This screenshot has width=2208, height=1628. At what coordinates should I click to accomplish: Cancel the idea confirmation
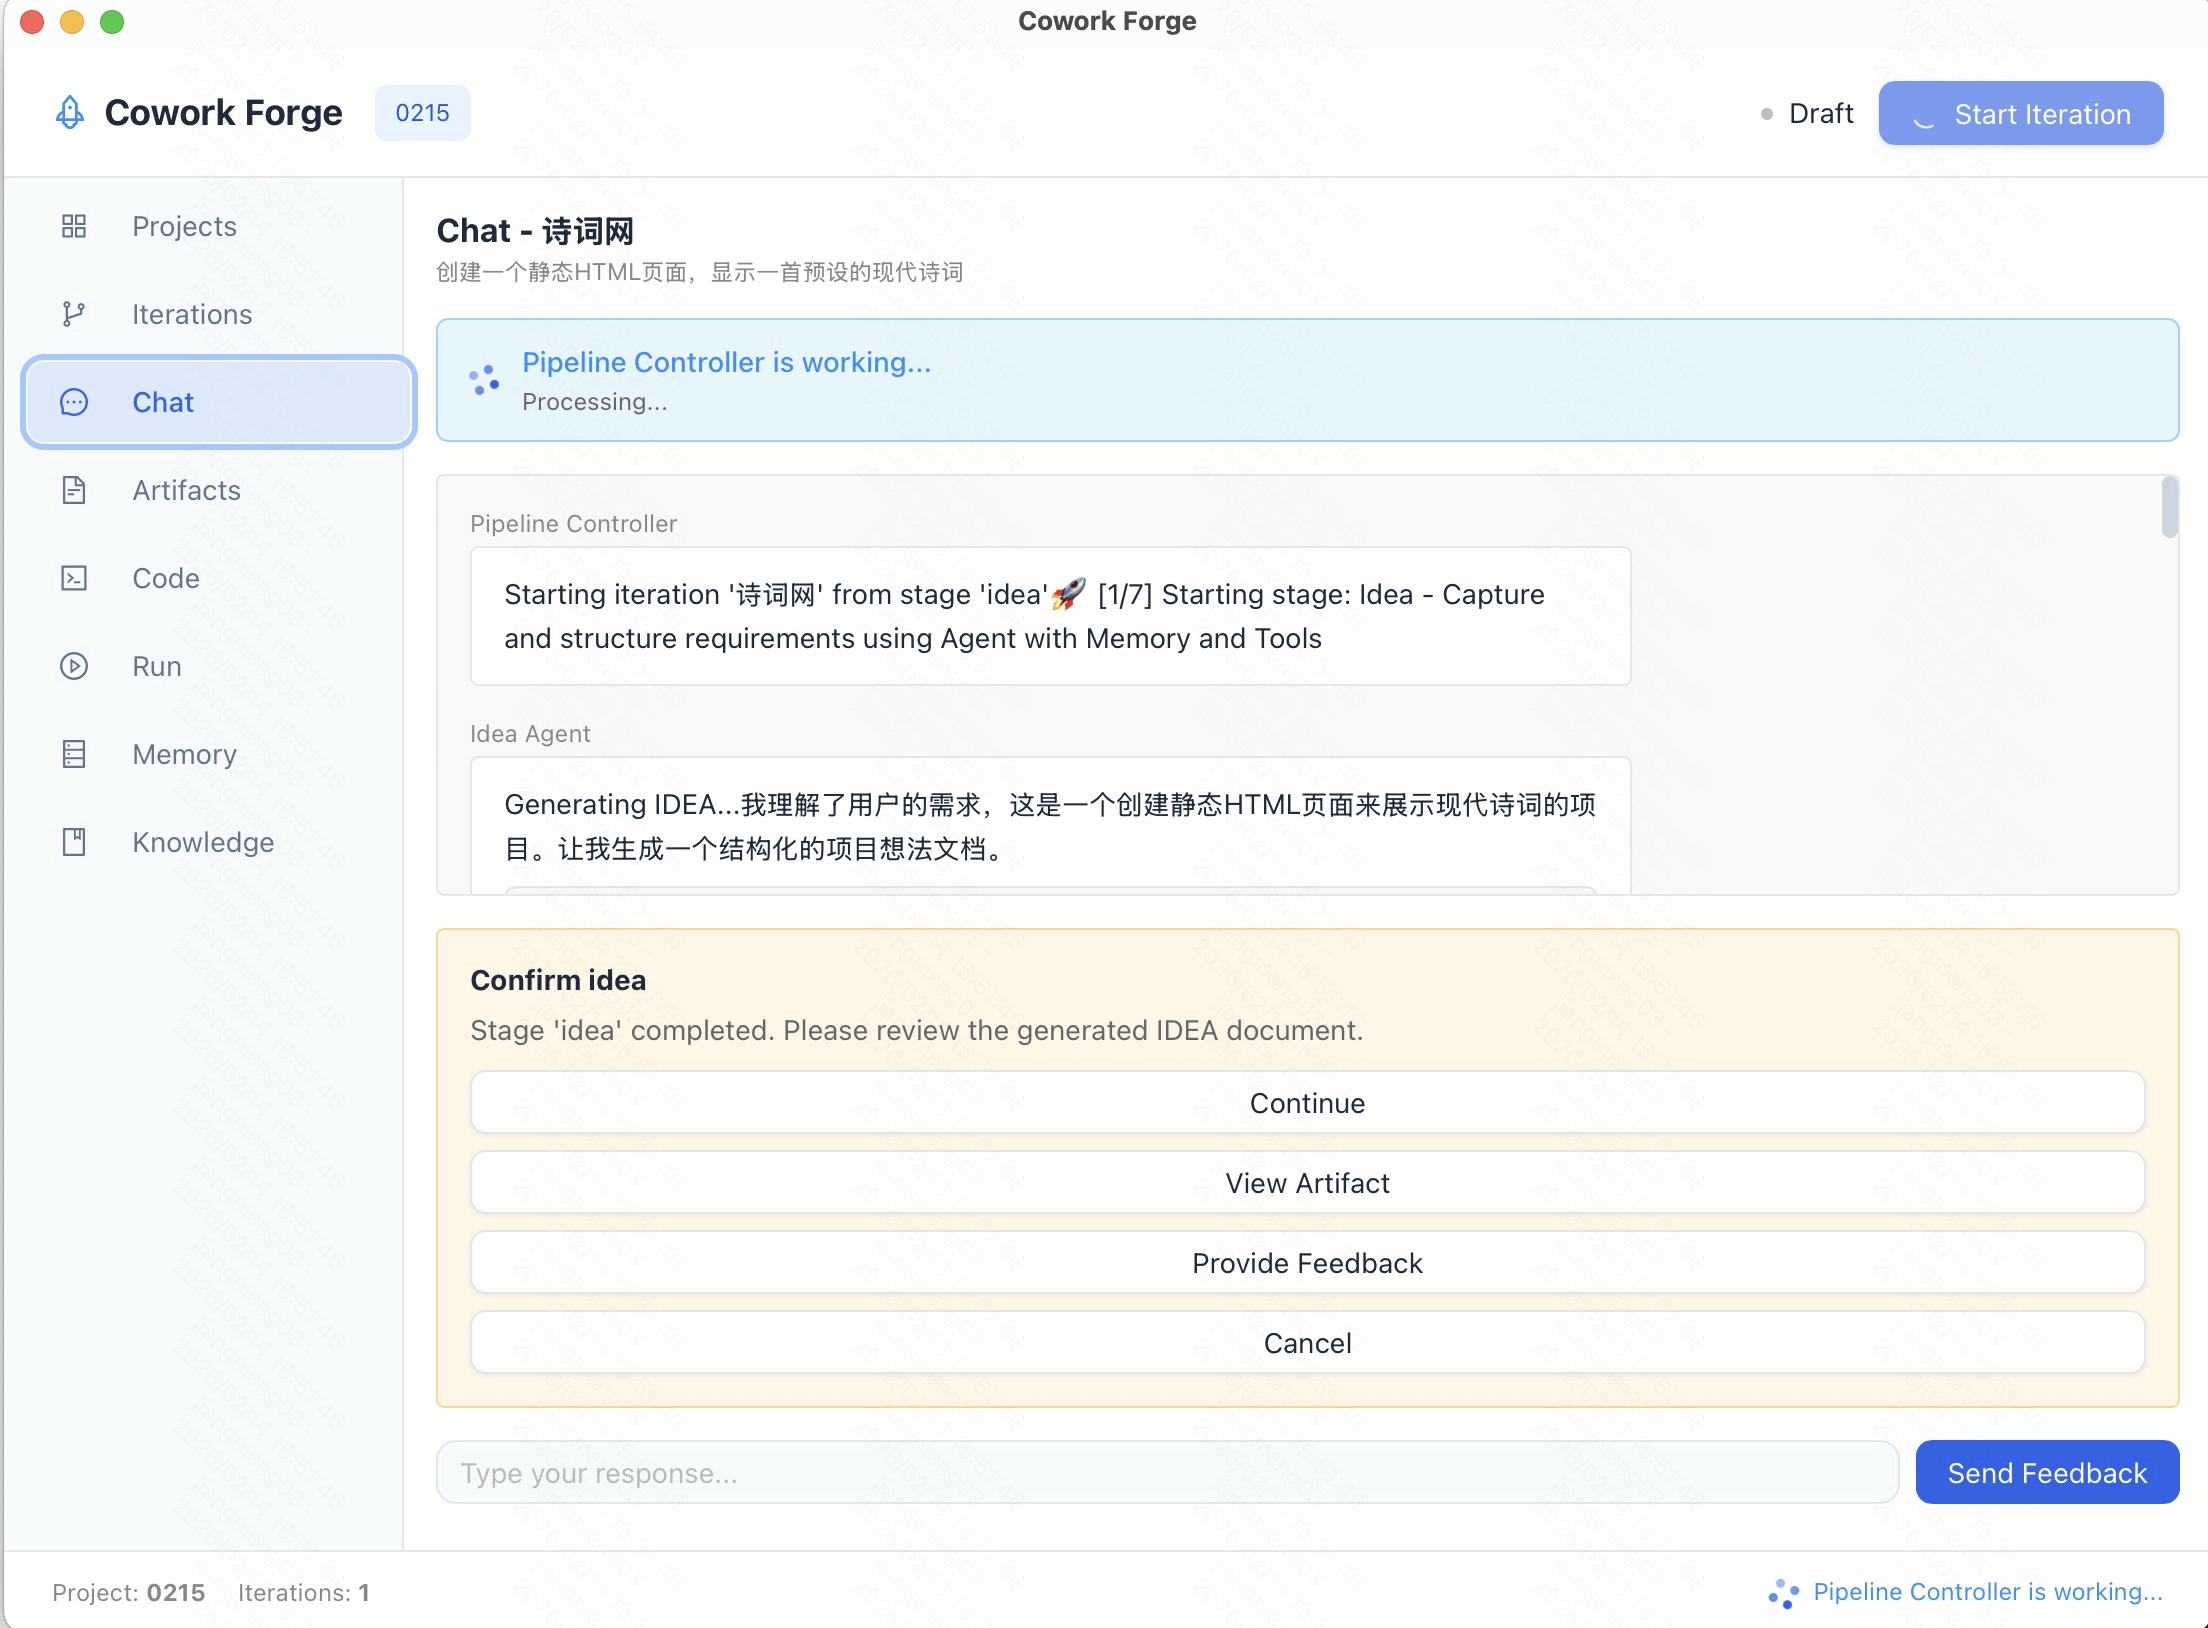[1307, 1343]
